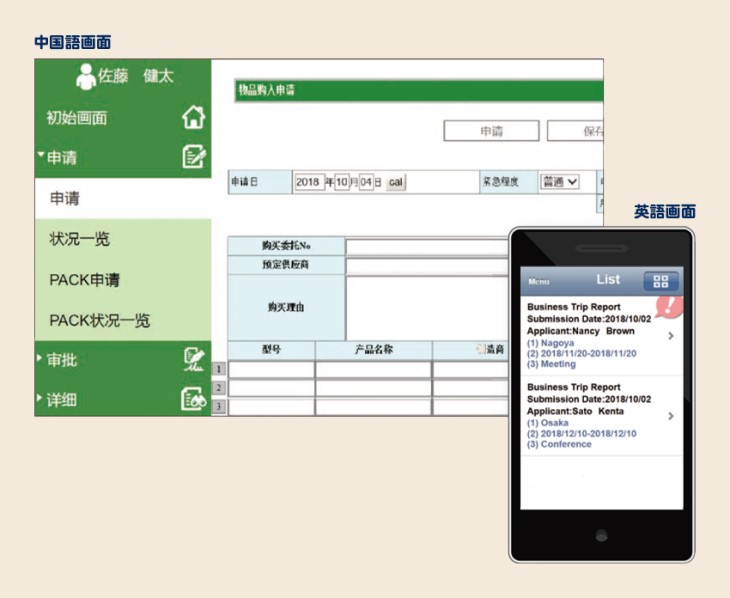
Task: Open Nancy Brown's Business Trip Report entry
Action: coord(600,335)
